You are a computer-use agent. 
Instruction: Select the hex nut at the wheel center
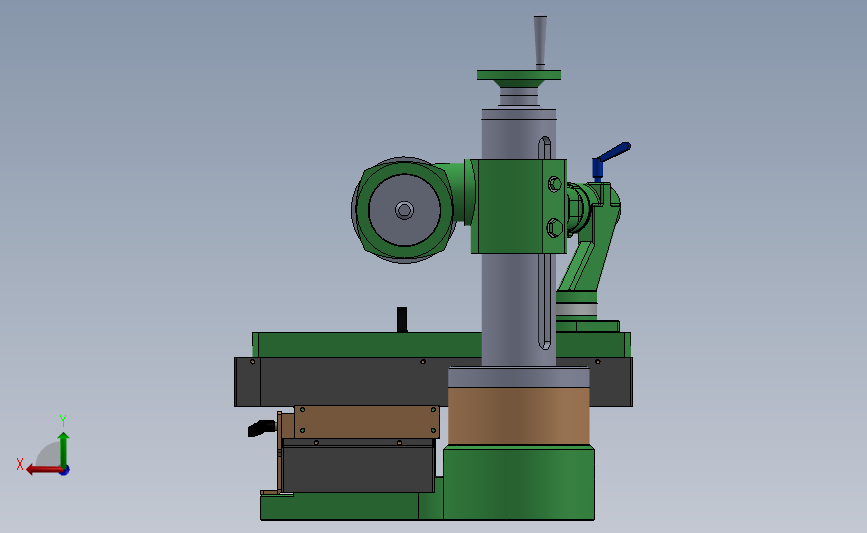click(404, 210)
